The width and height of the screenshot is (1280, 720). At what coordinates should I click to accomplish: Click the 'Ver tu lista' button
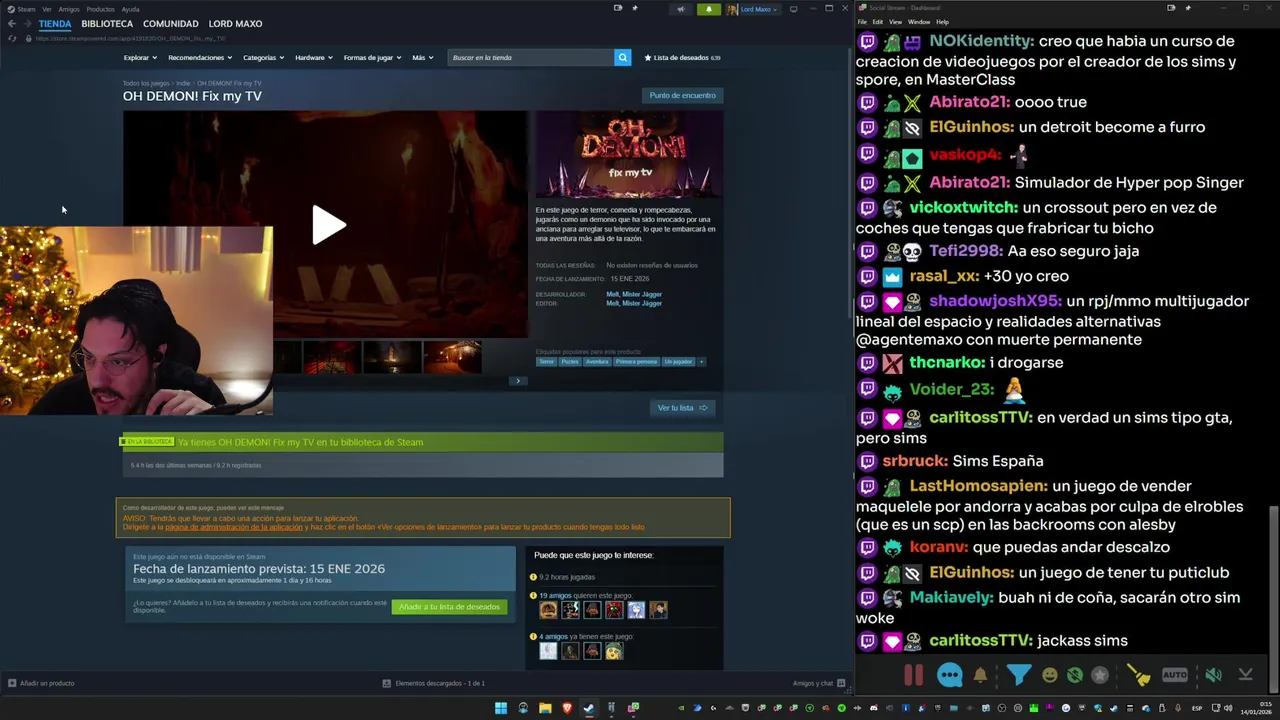(x=682, y=407)
